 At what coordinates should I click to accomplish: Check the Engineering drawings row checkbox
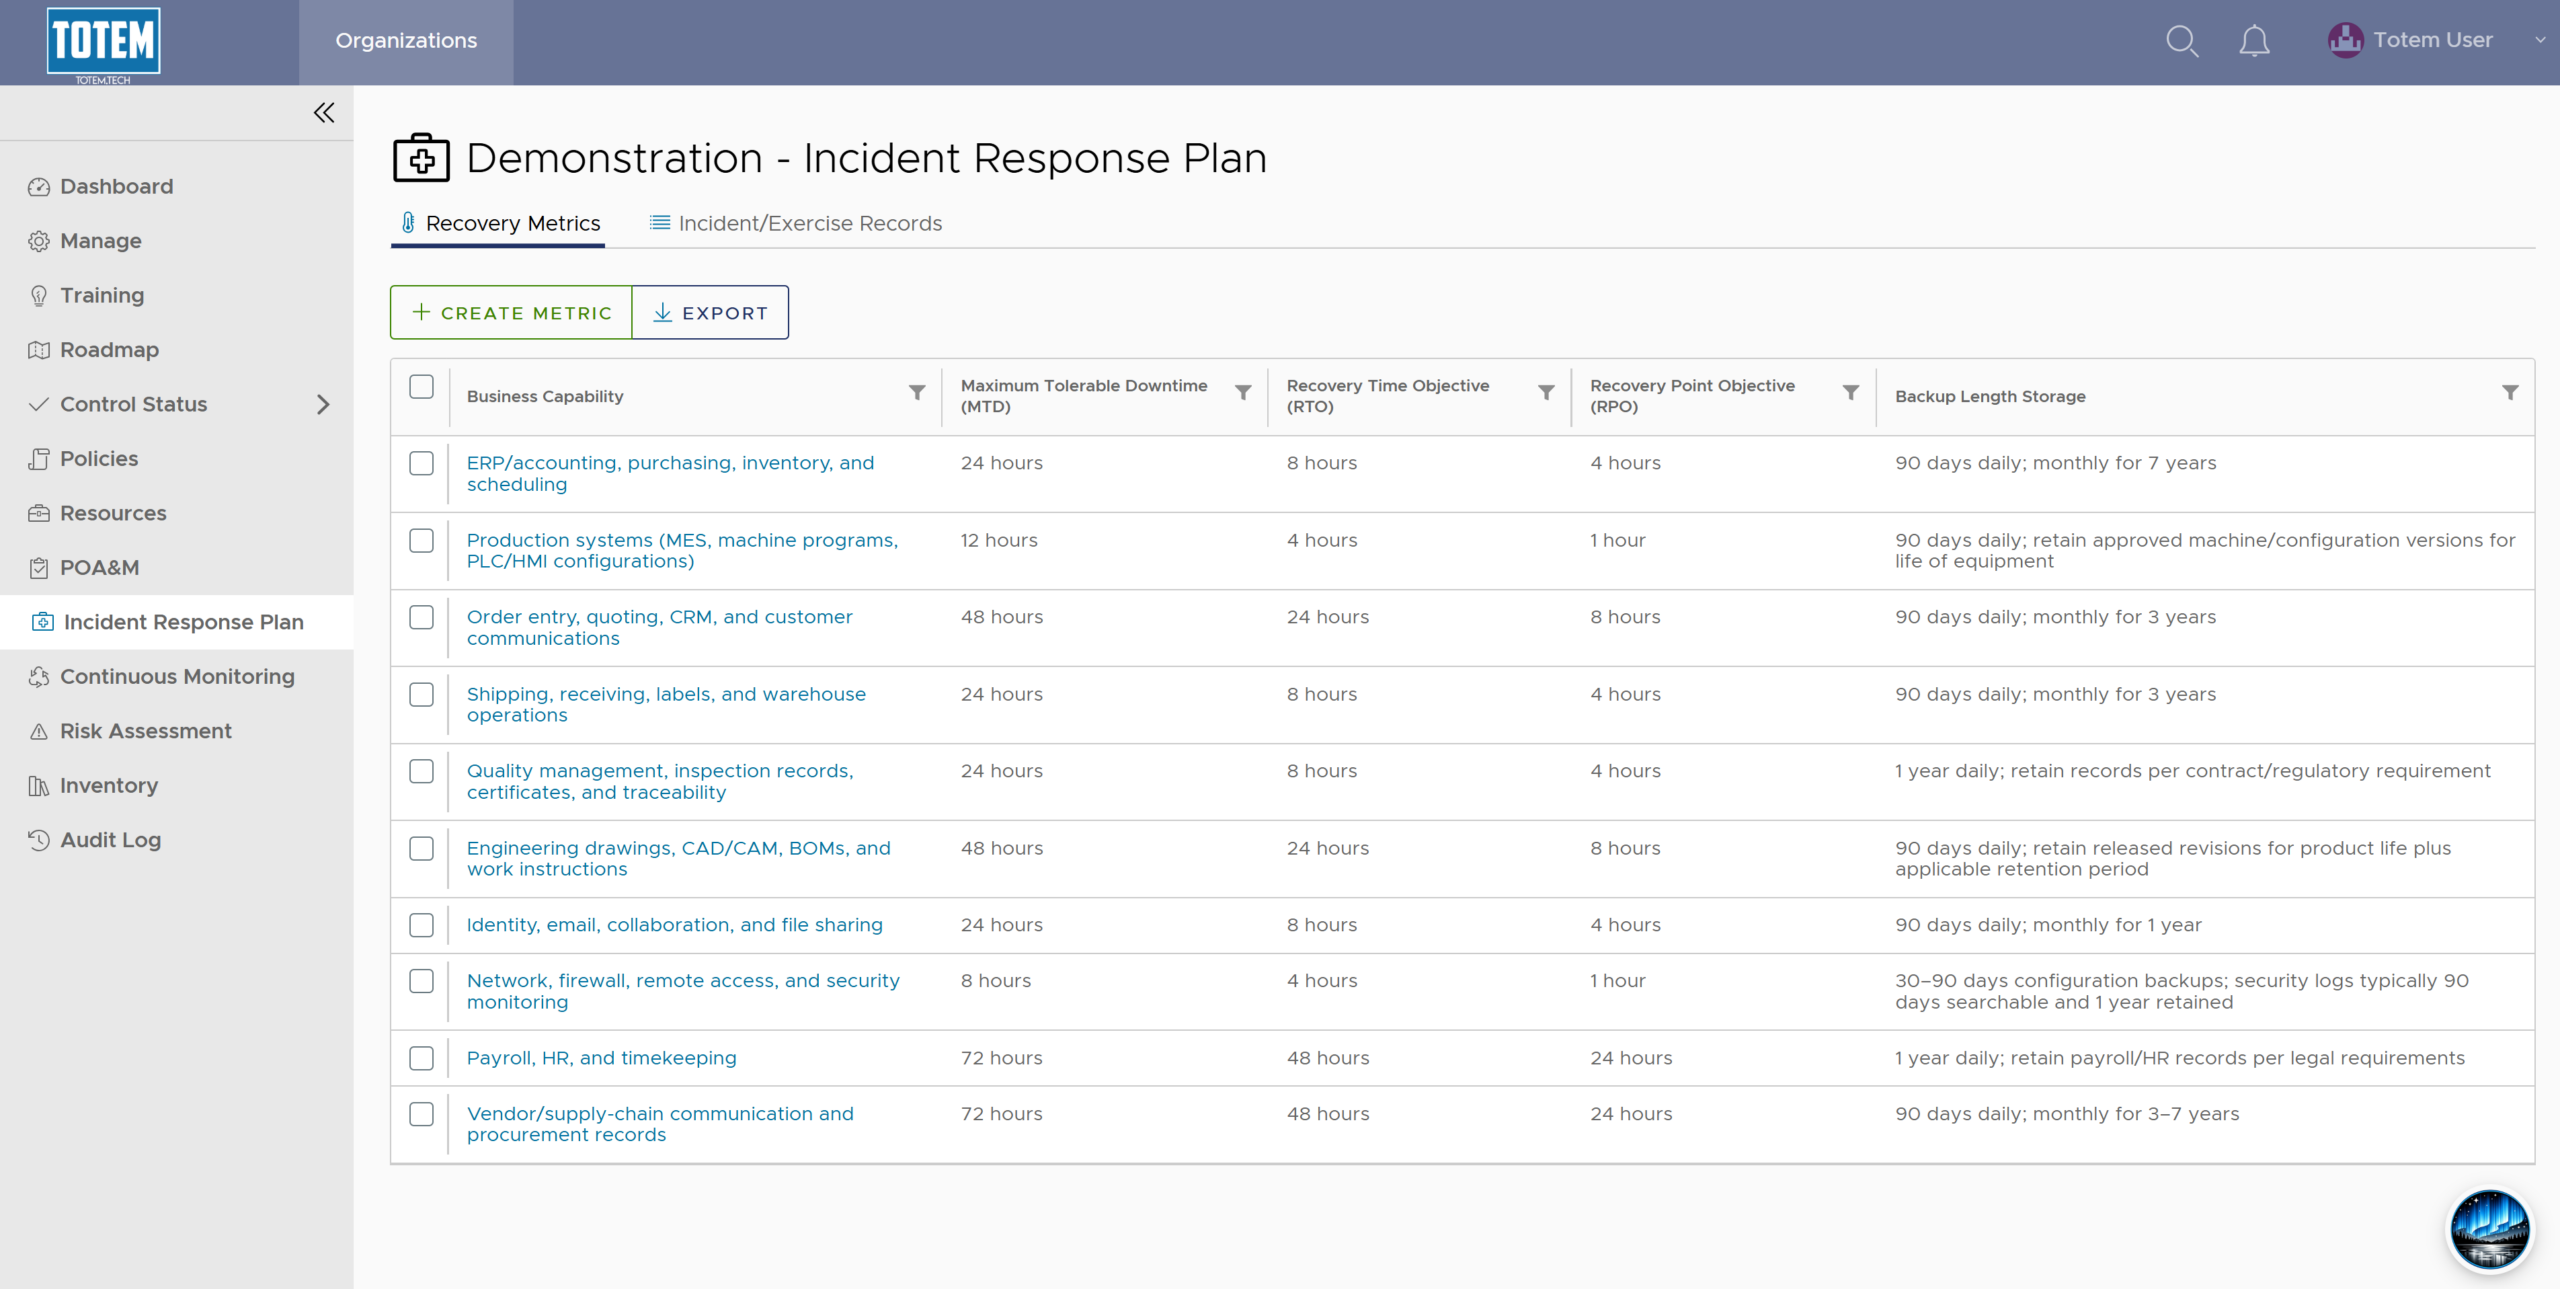421,848
